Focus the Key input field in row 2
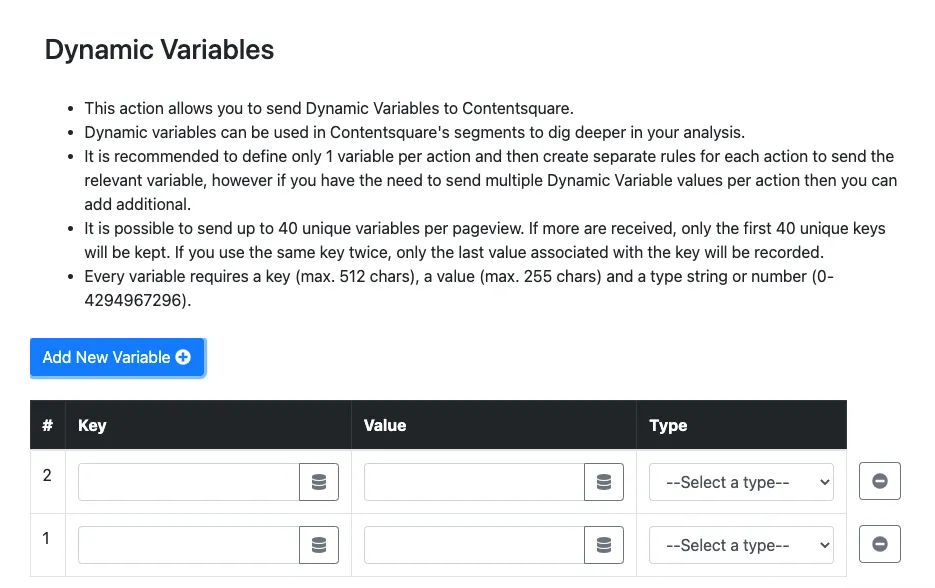 189,482
